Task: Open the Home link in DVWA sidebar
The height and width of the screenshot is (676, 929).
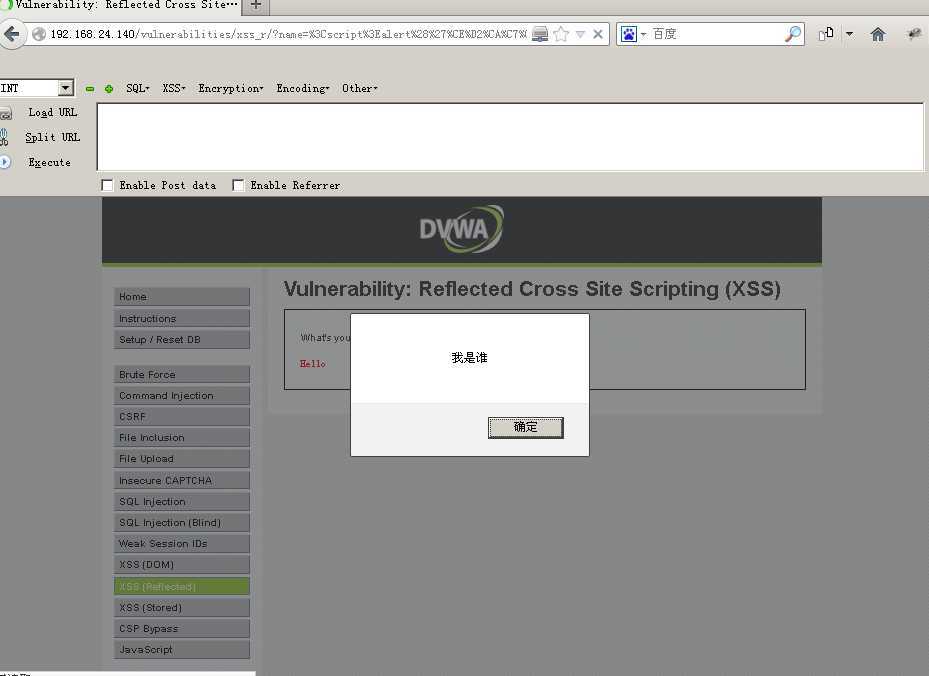Action: point(181,297)
